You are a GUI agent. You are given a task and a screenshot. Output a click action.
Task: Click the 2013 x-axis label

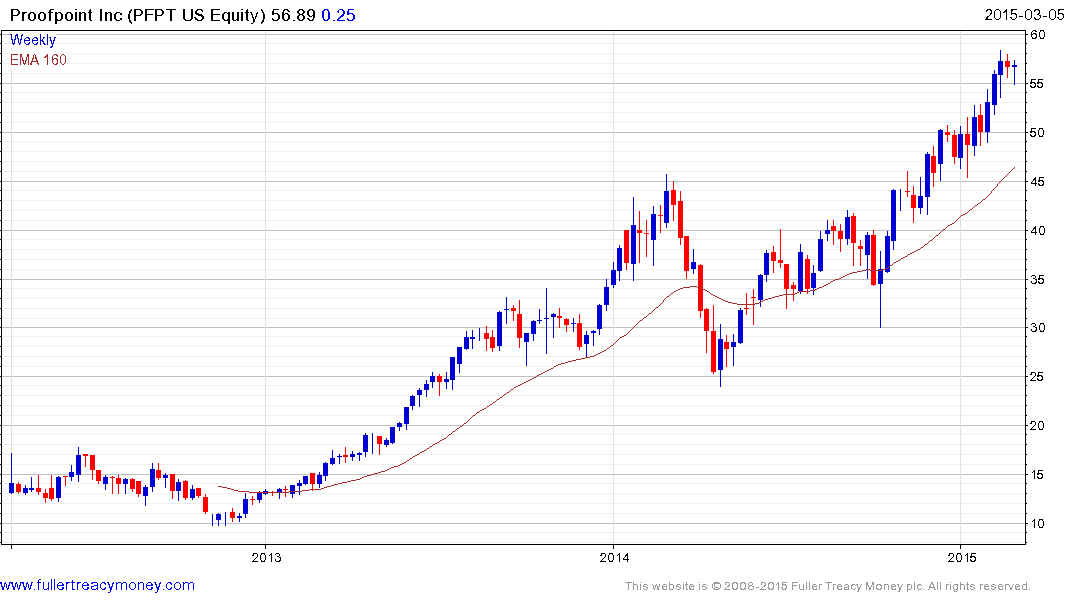coord(266,557)
